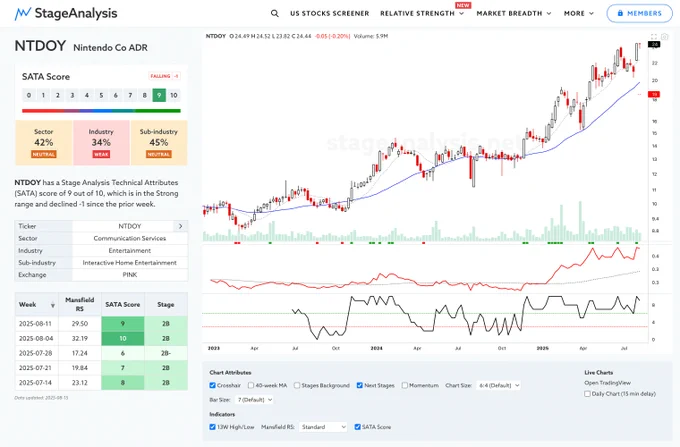Select the 2025-07-21 week row
The image size is (680, 447).
(101, 368)
